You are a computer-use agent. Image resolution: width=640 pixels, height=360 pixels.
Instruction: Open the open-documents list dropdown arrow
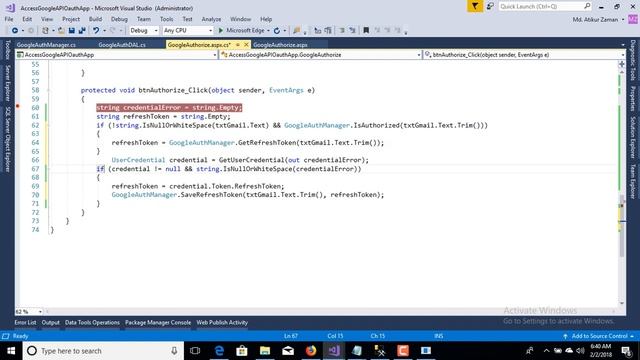[623, 44]
